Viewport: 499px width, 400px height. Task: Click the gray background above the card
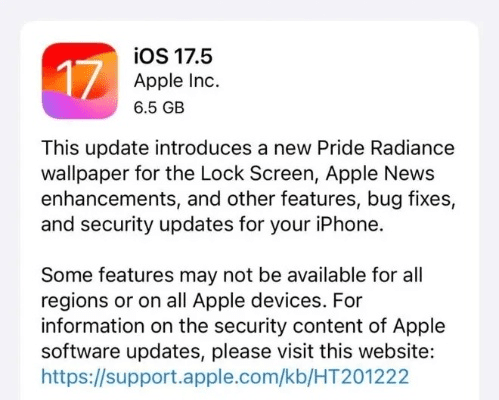click(249, 9)
